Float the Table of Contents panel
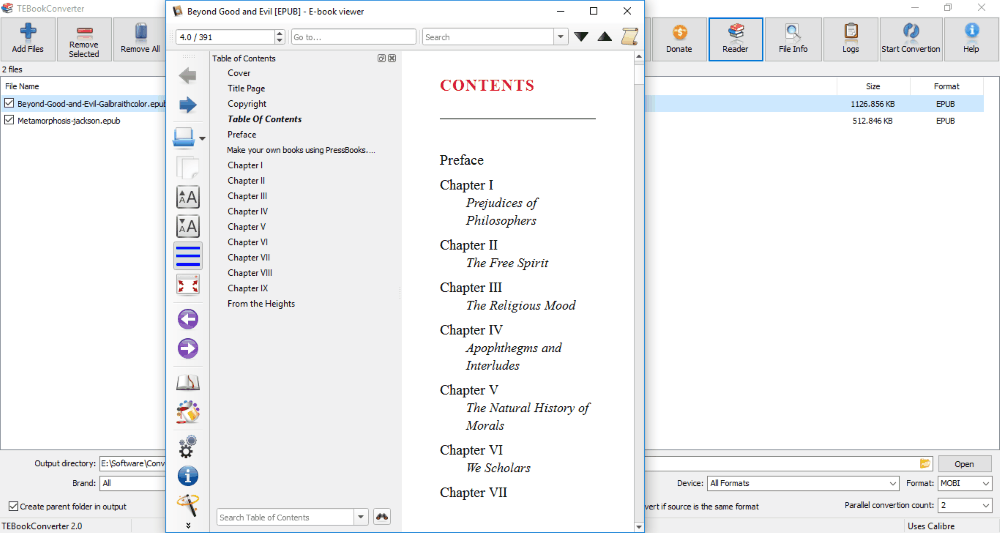The image size is (1000, 533). click(381, 58)
